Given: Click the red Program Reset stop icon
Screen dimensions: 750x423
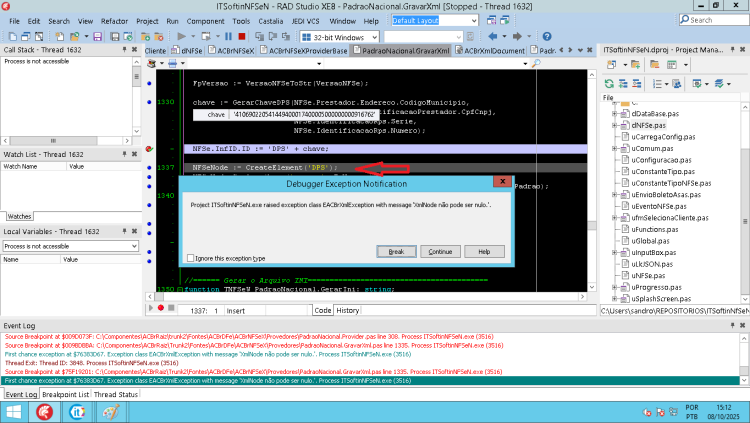Looking at the screenshot, I should (242, 36).
